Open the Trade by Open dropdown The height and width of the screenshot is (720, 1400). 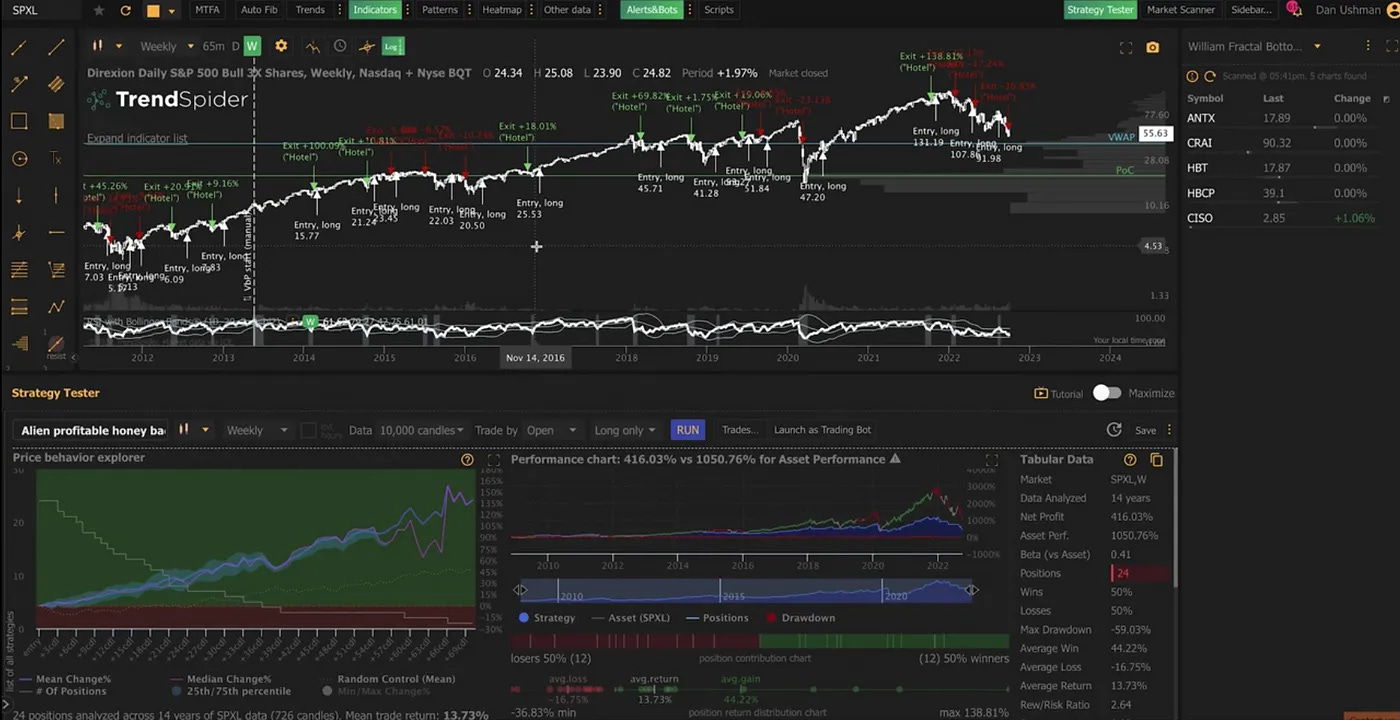pos(551,430)
